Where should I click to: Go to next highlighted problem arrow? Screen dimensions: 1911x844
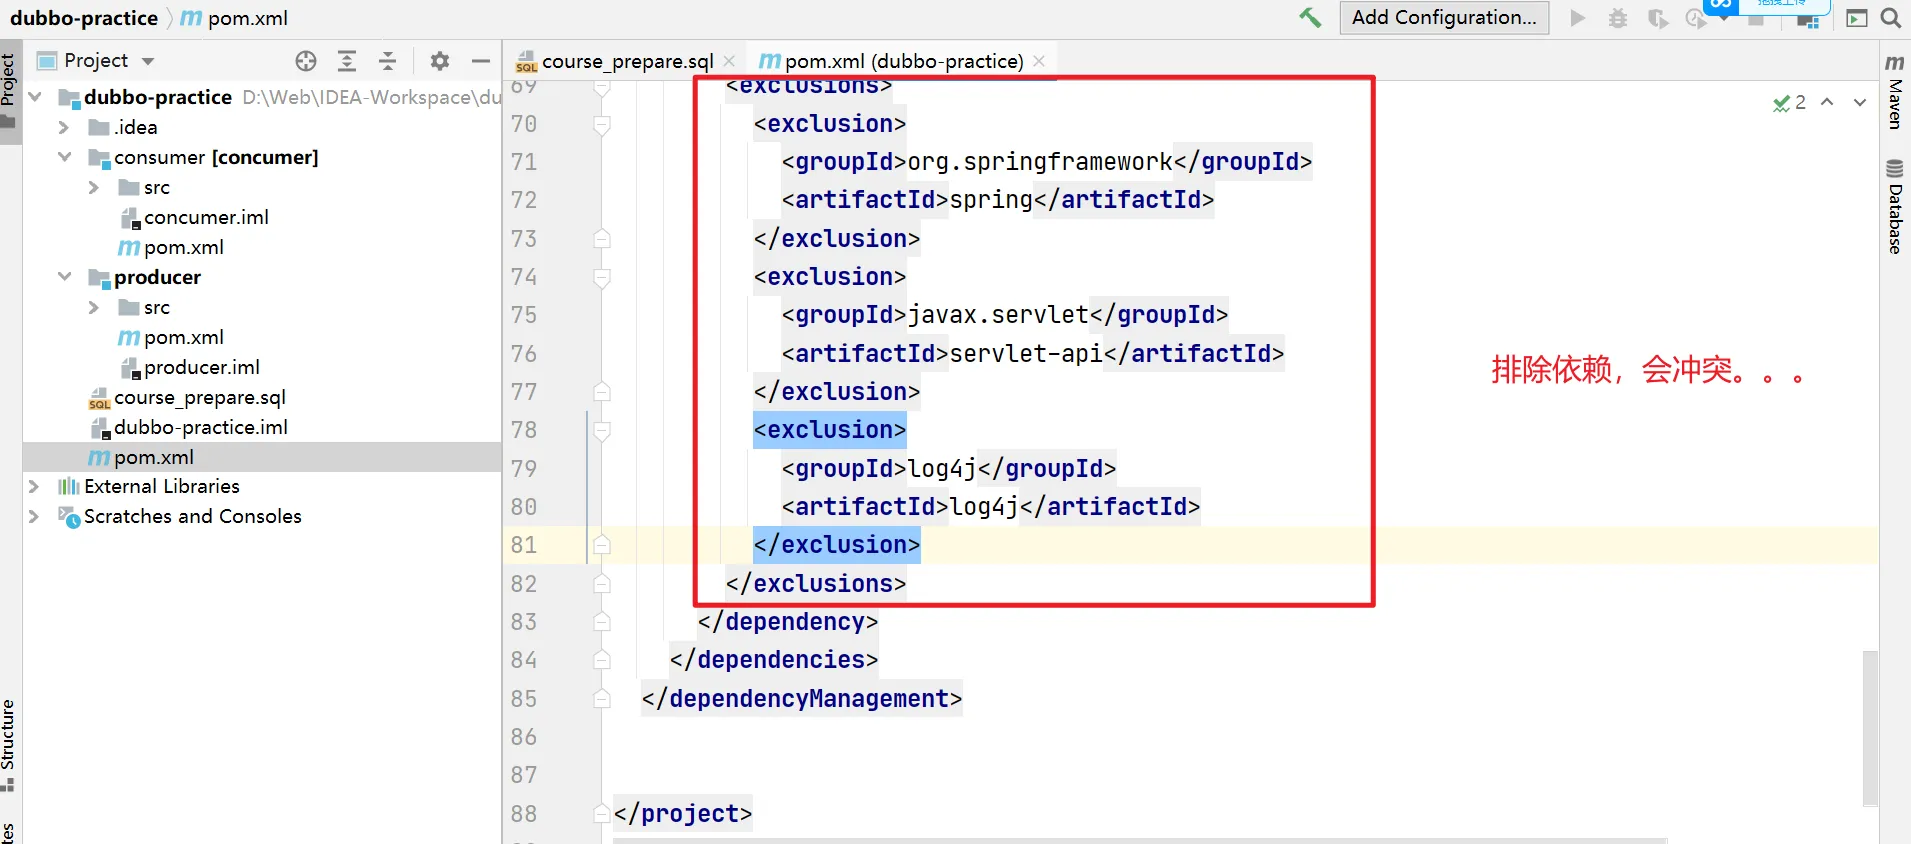point(1860,102)
